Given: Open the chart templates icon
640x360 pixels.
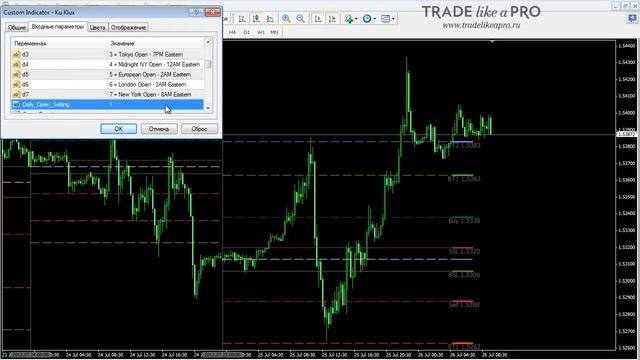Looking at the screenshot, I should pos(385,19).
